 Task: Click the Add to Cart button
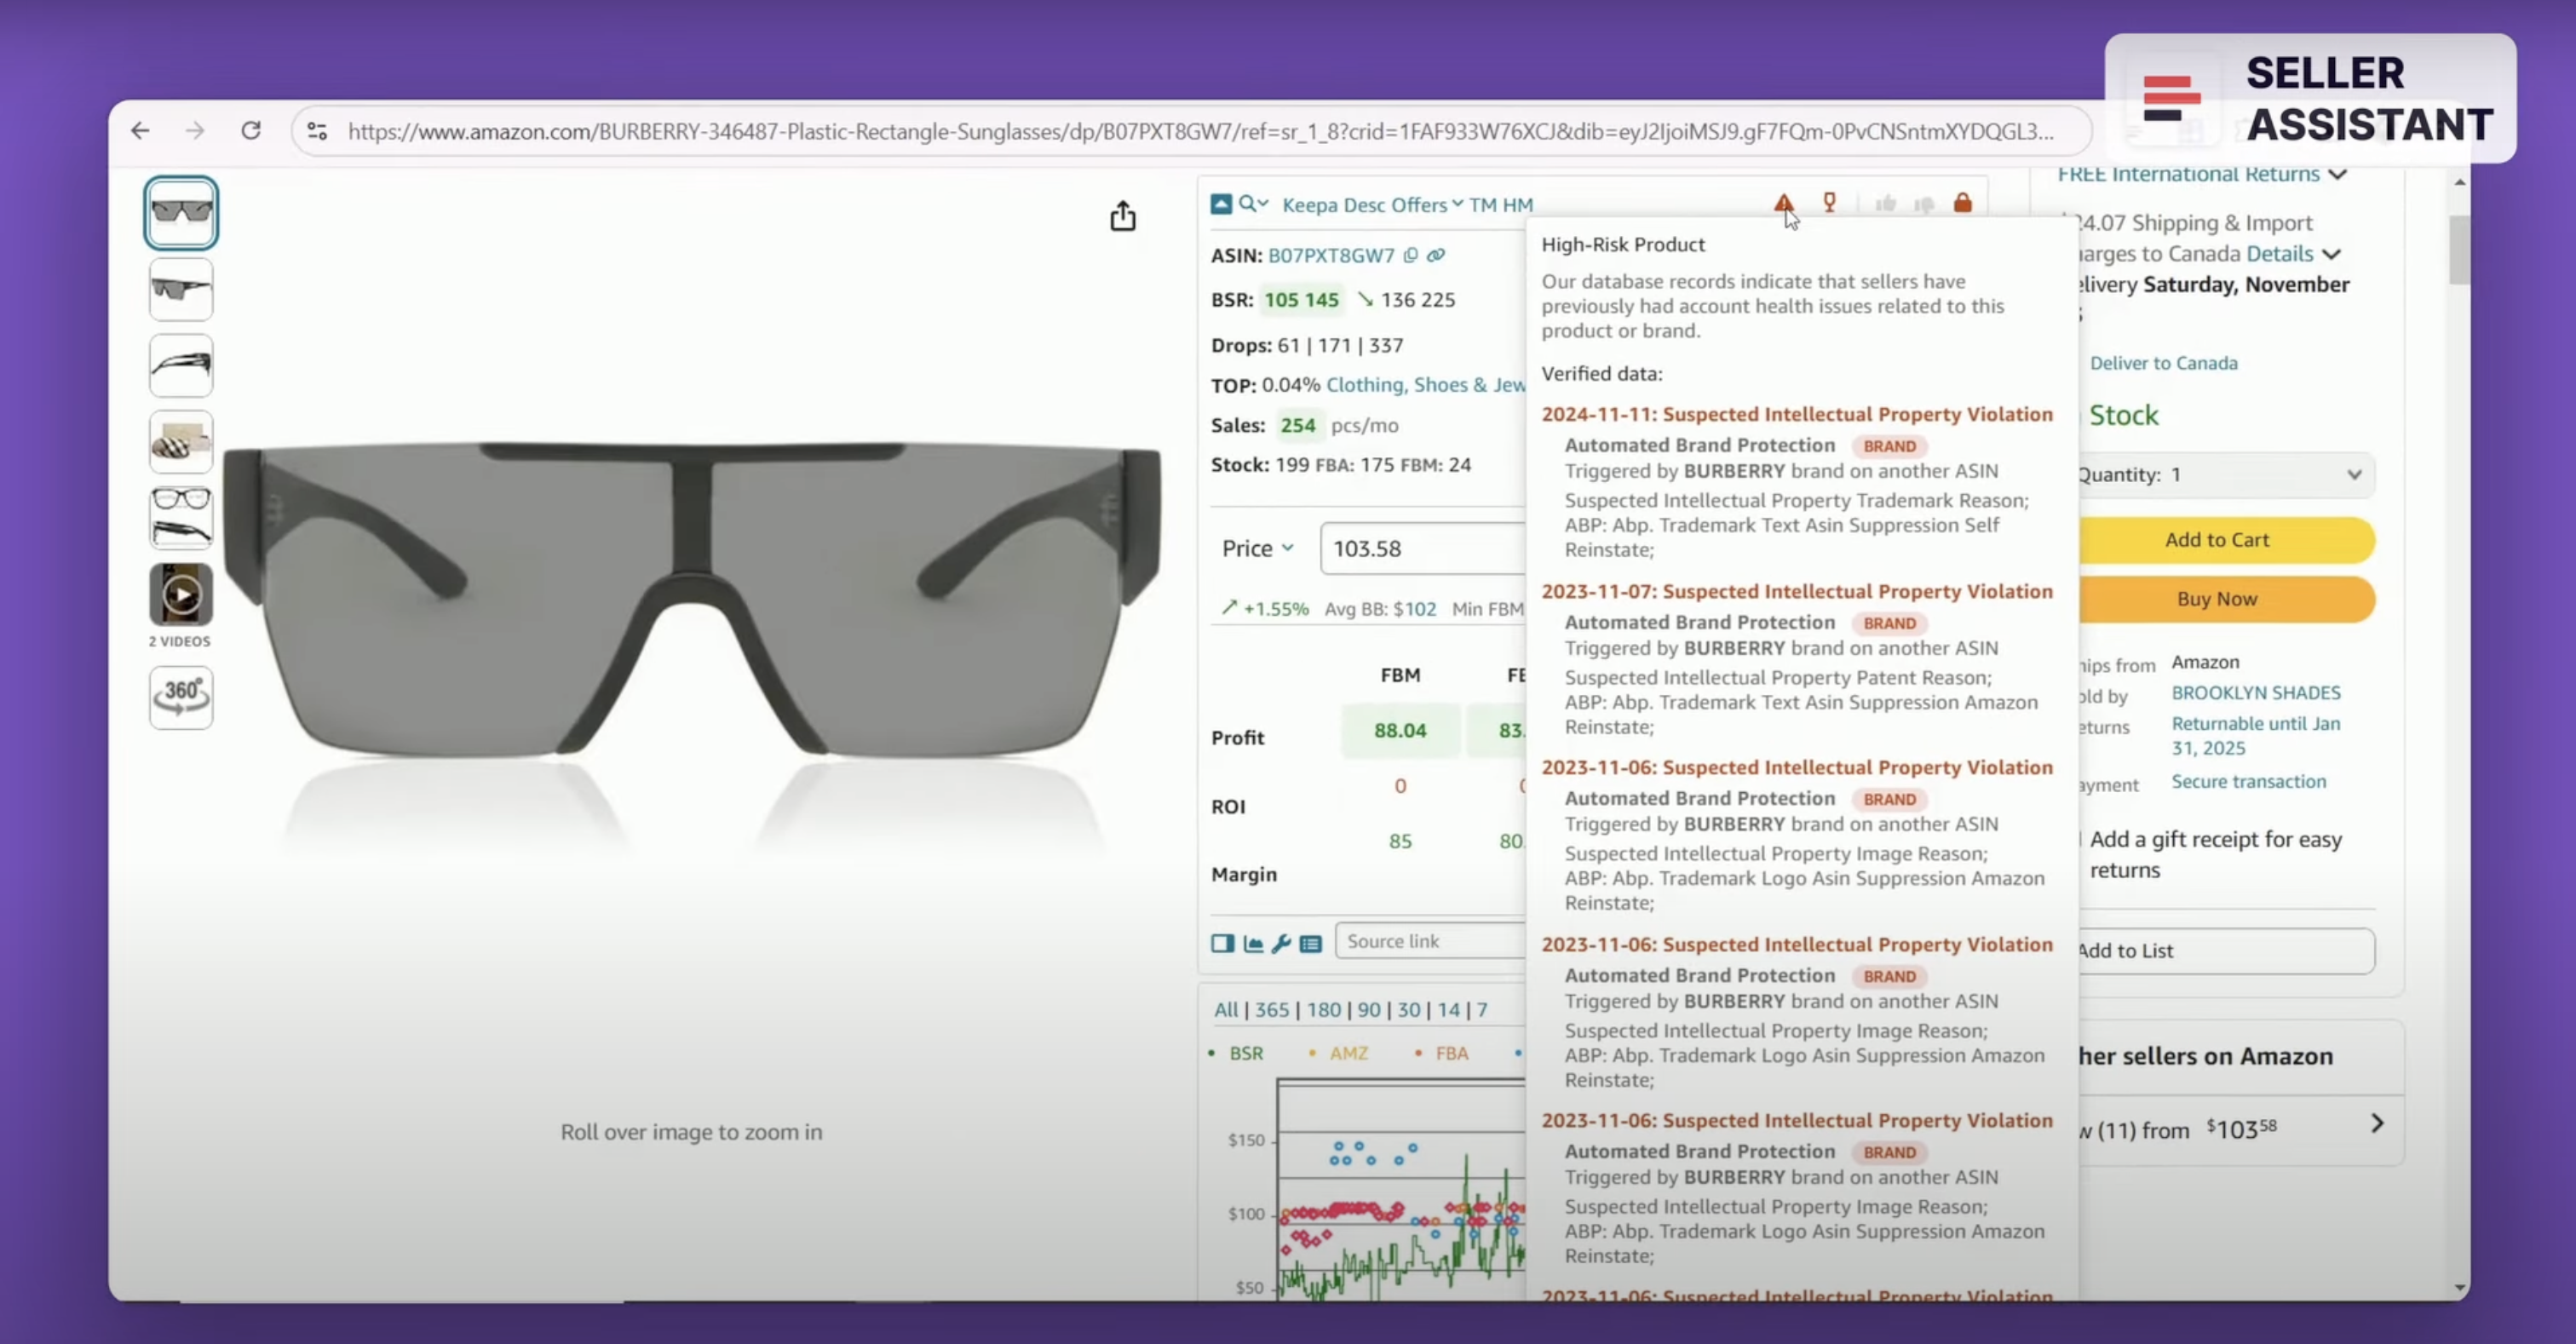coord(2217,540)
